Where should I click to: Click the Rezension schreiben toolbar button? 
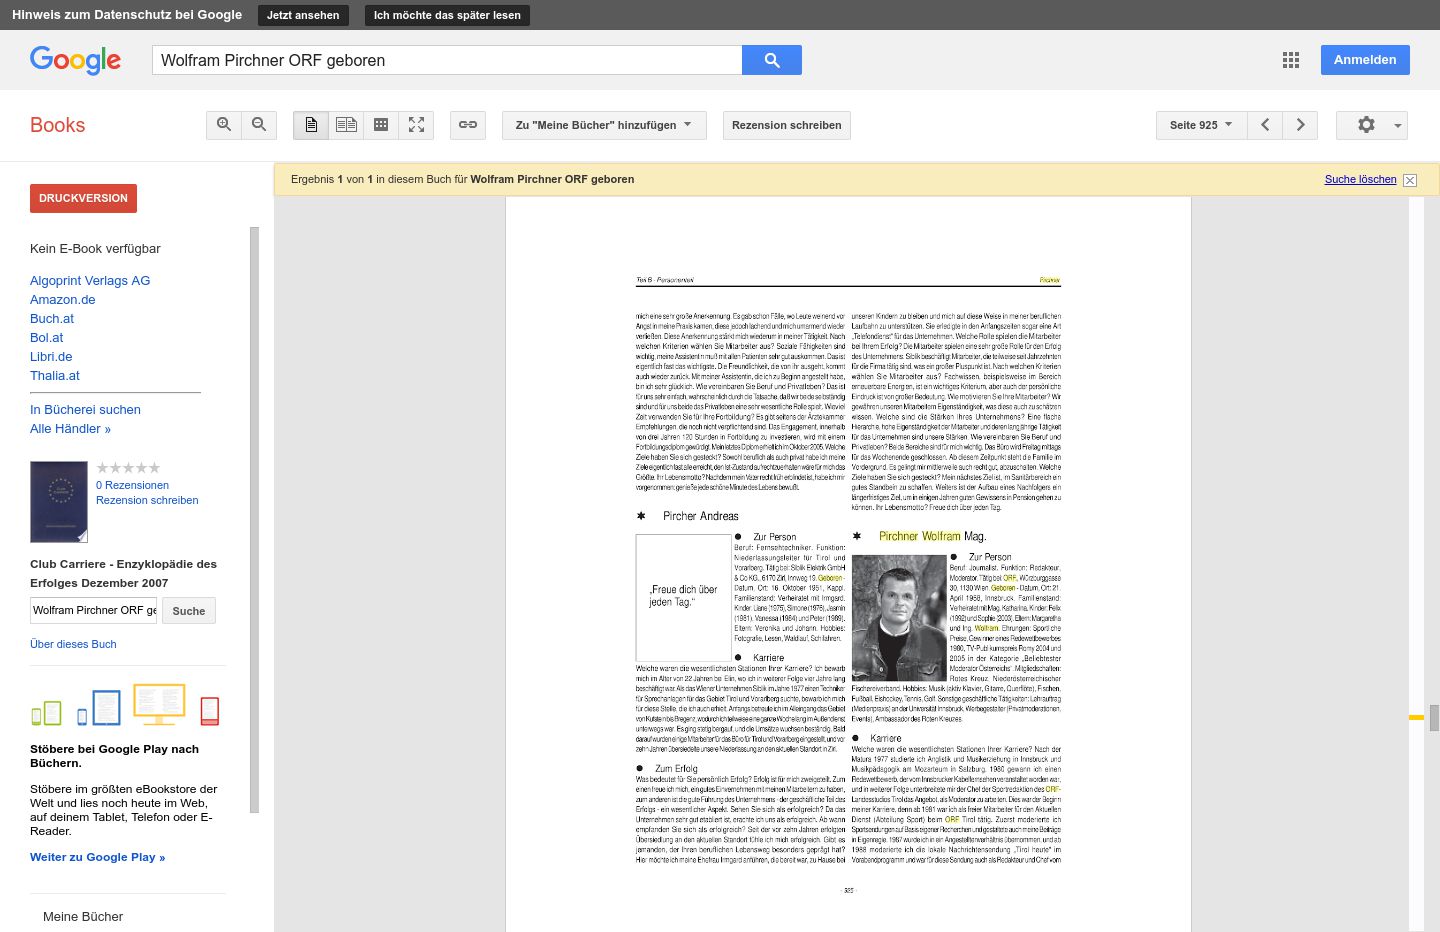(787, 125)
